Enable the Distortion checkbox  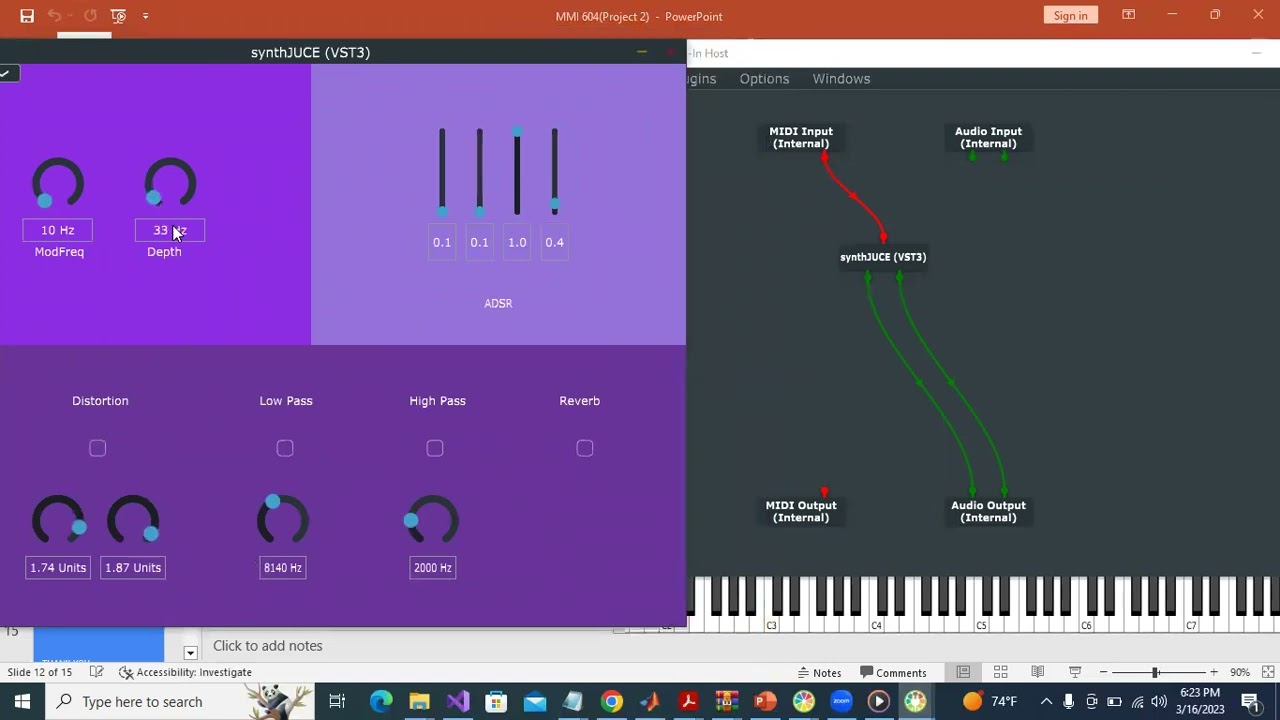tap(97, 448)
